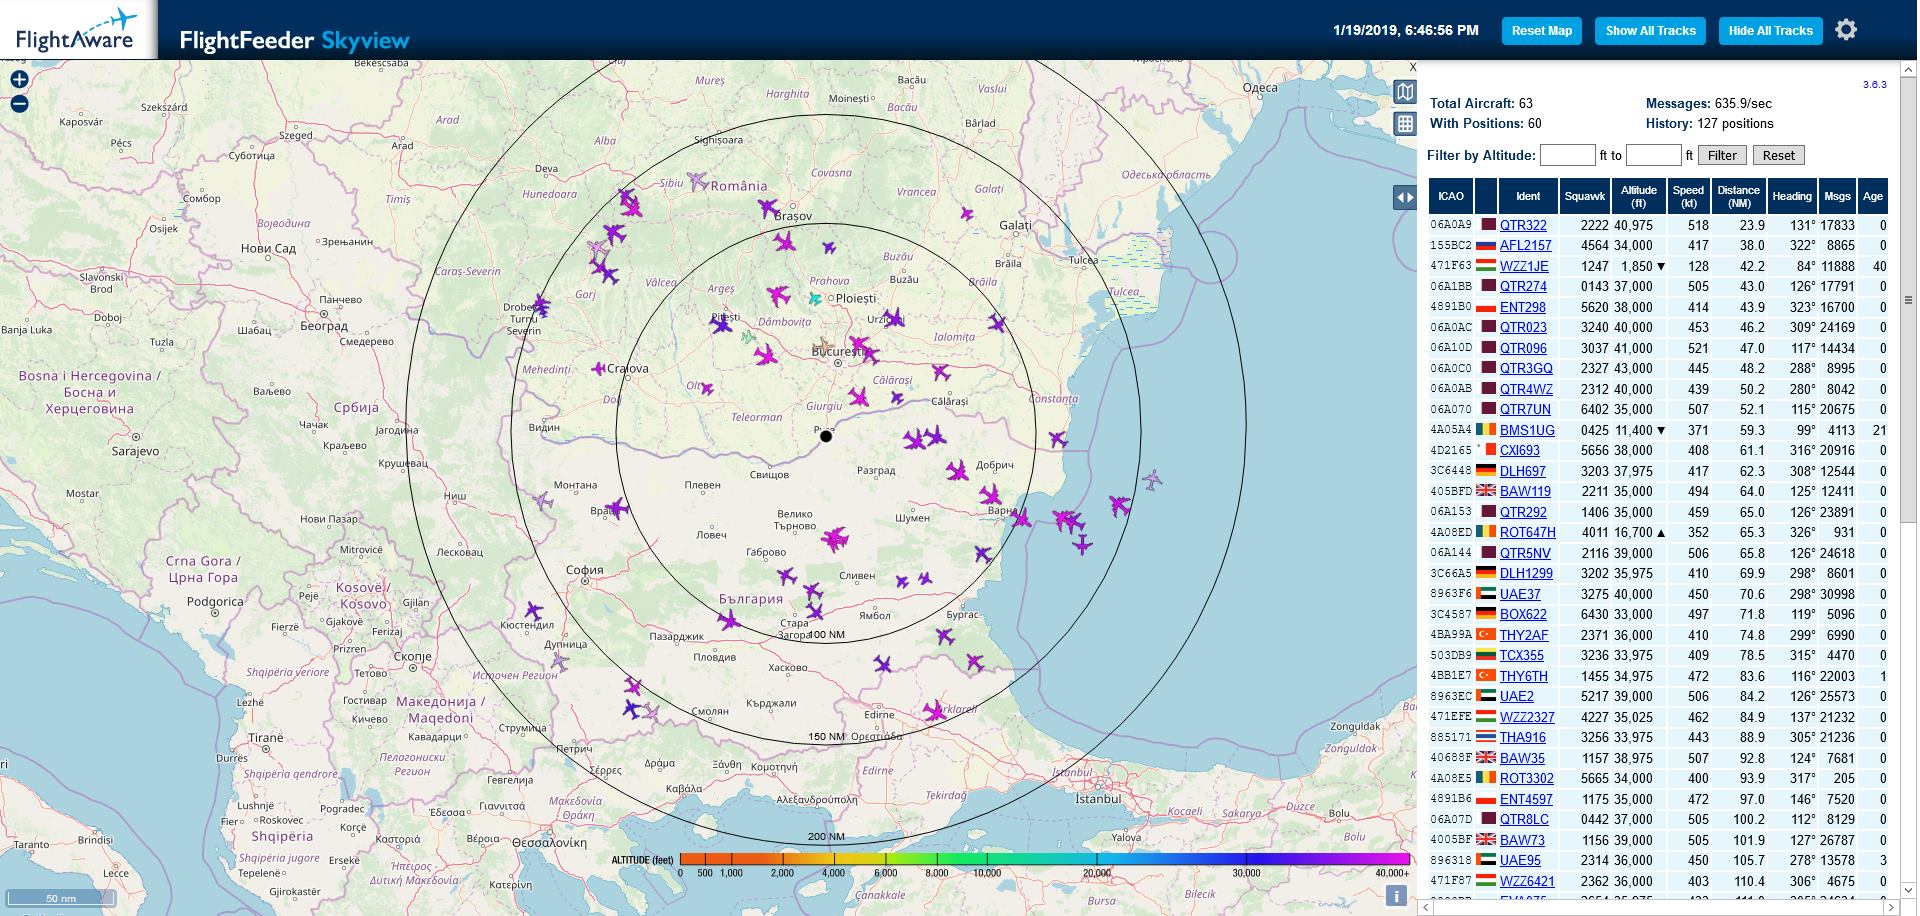
Task: Zoom in on the map
Action: point(19,80)
